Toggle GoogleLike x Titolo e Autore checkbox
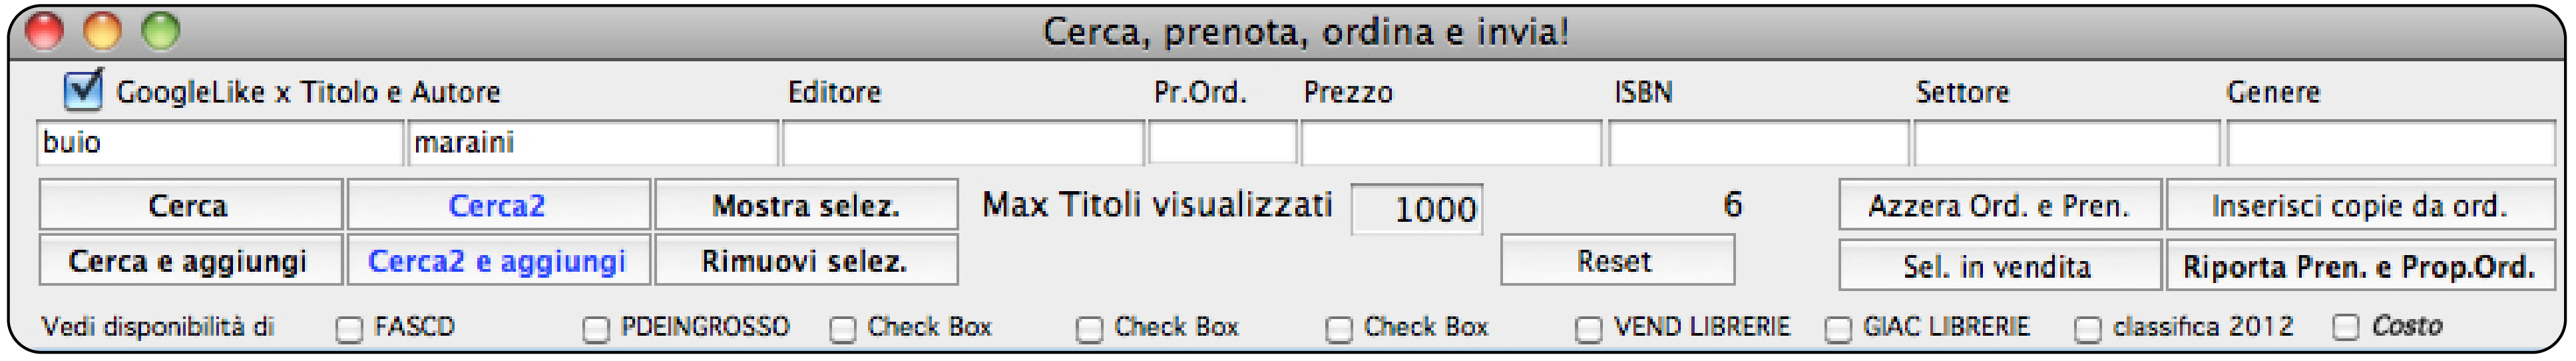 83,91
